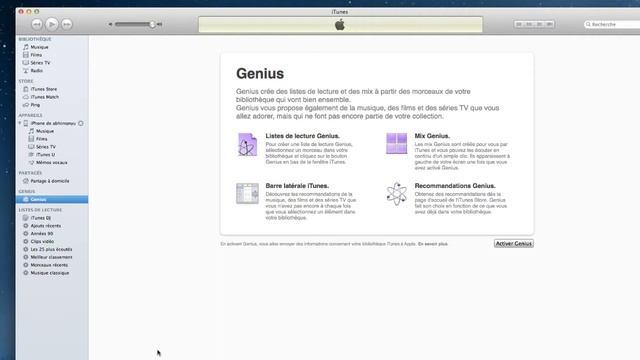Screen dimensions: 640x360
Task: Click the magnifier icon in search field
Action: 588,24
